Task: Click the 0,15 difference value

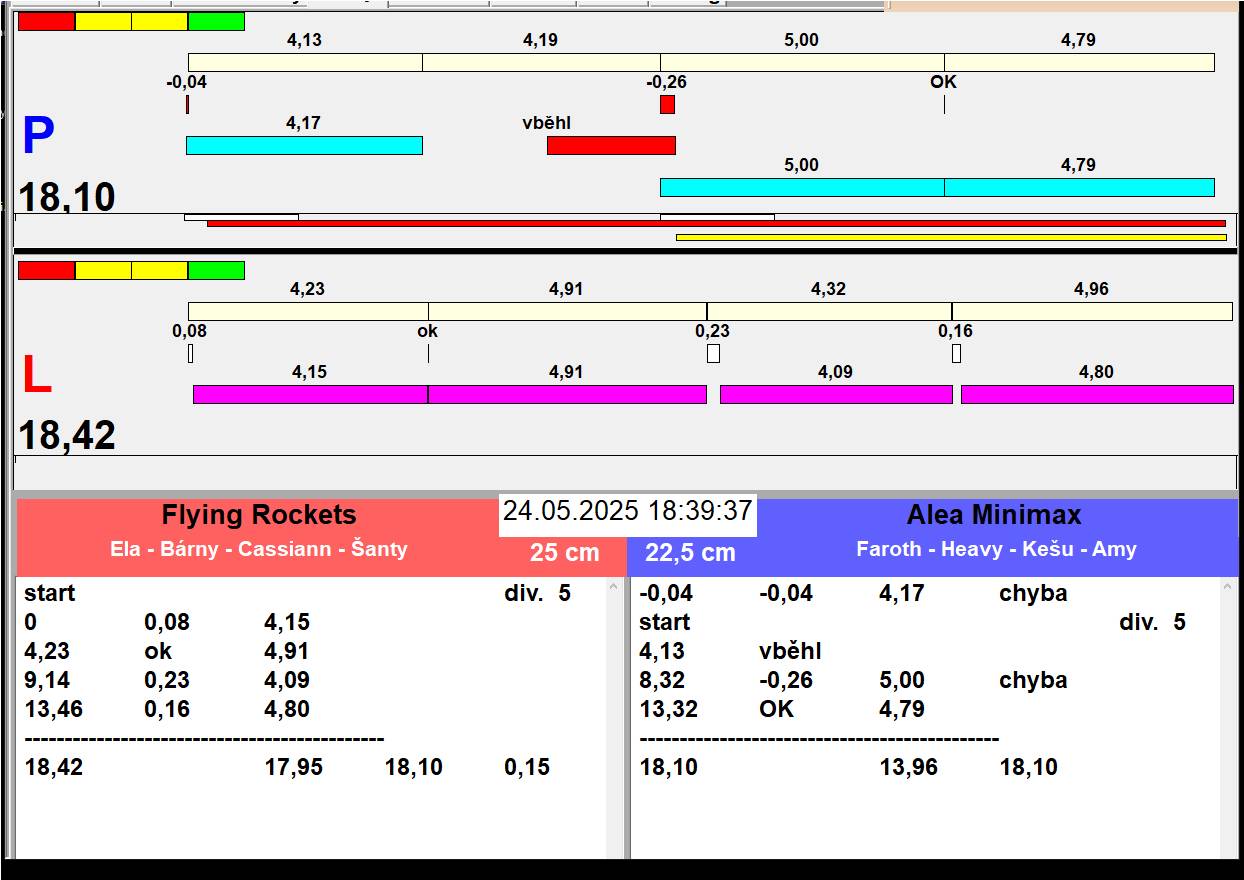Action: (x=527, y=767)
